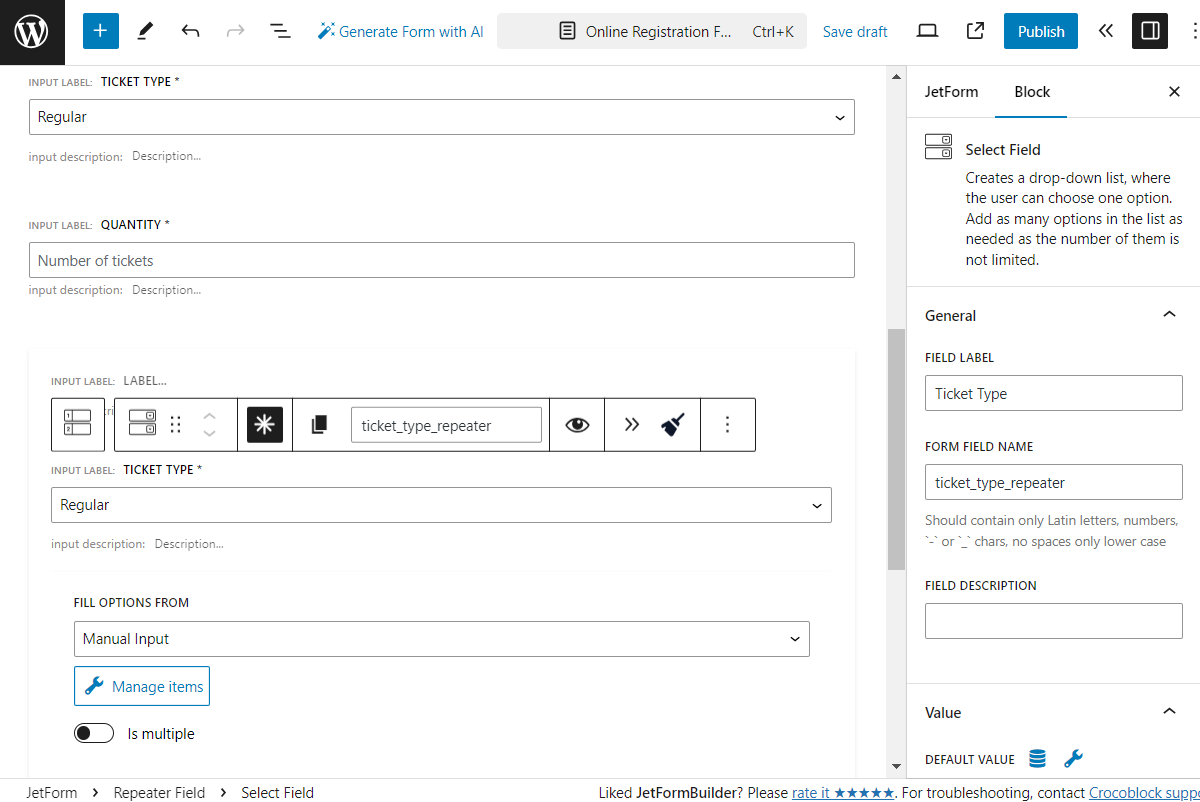Collapse the Value panel

[1053, 713]
